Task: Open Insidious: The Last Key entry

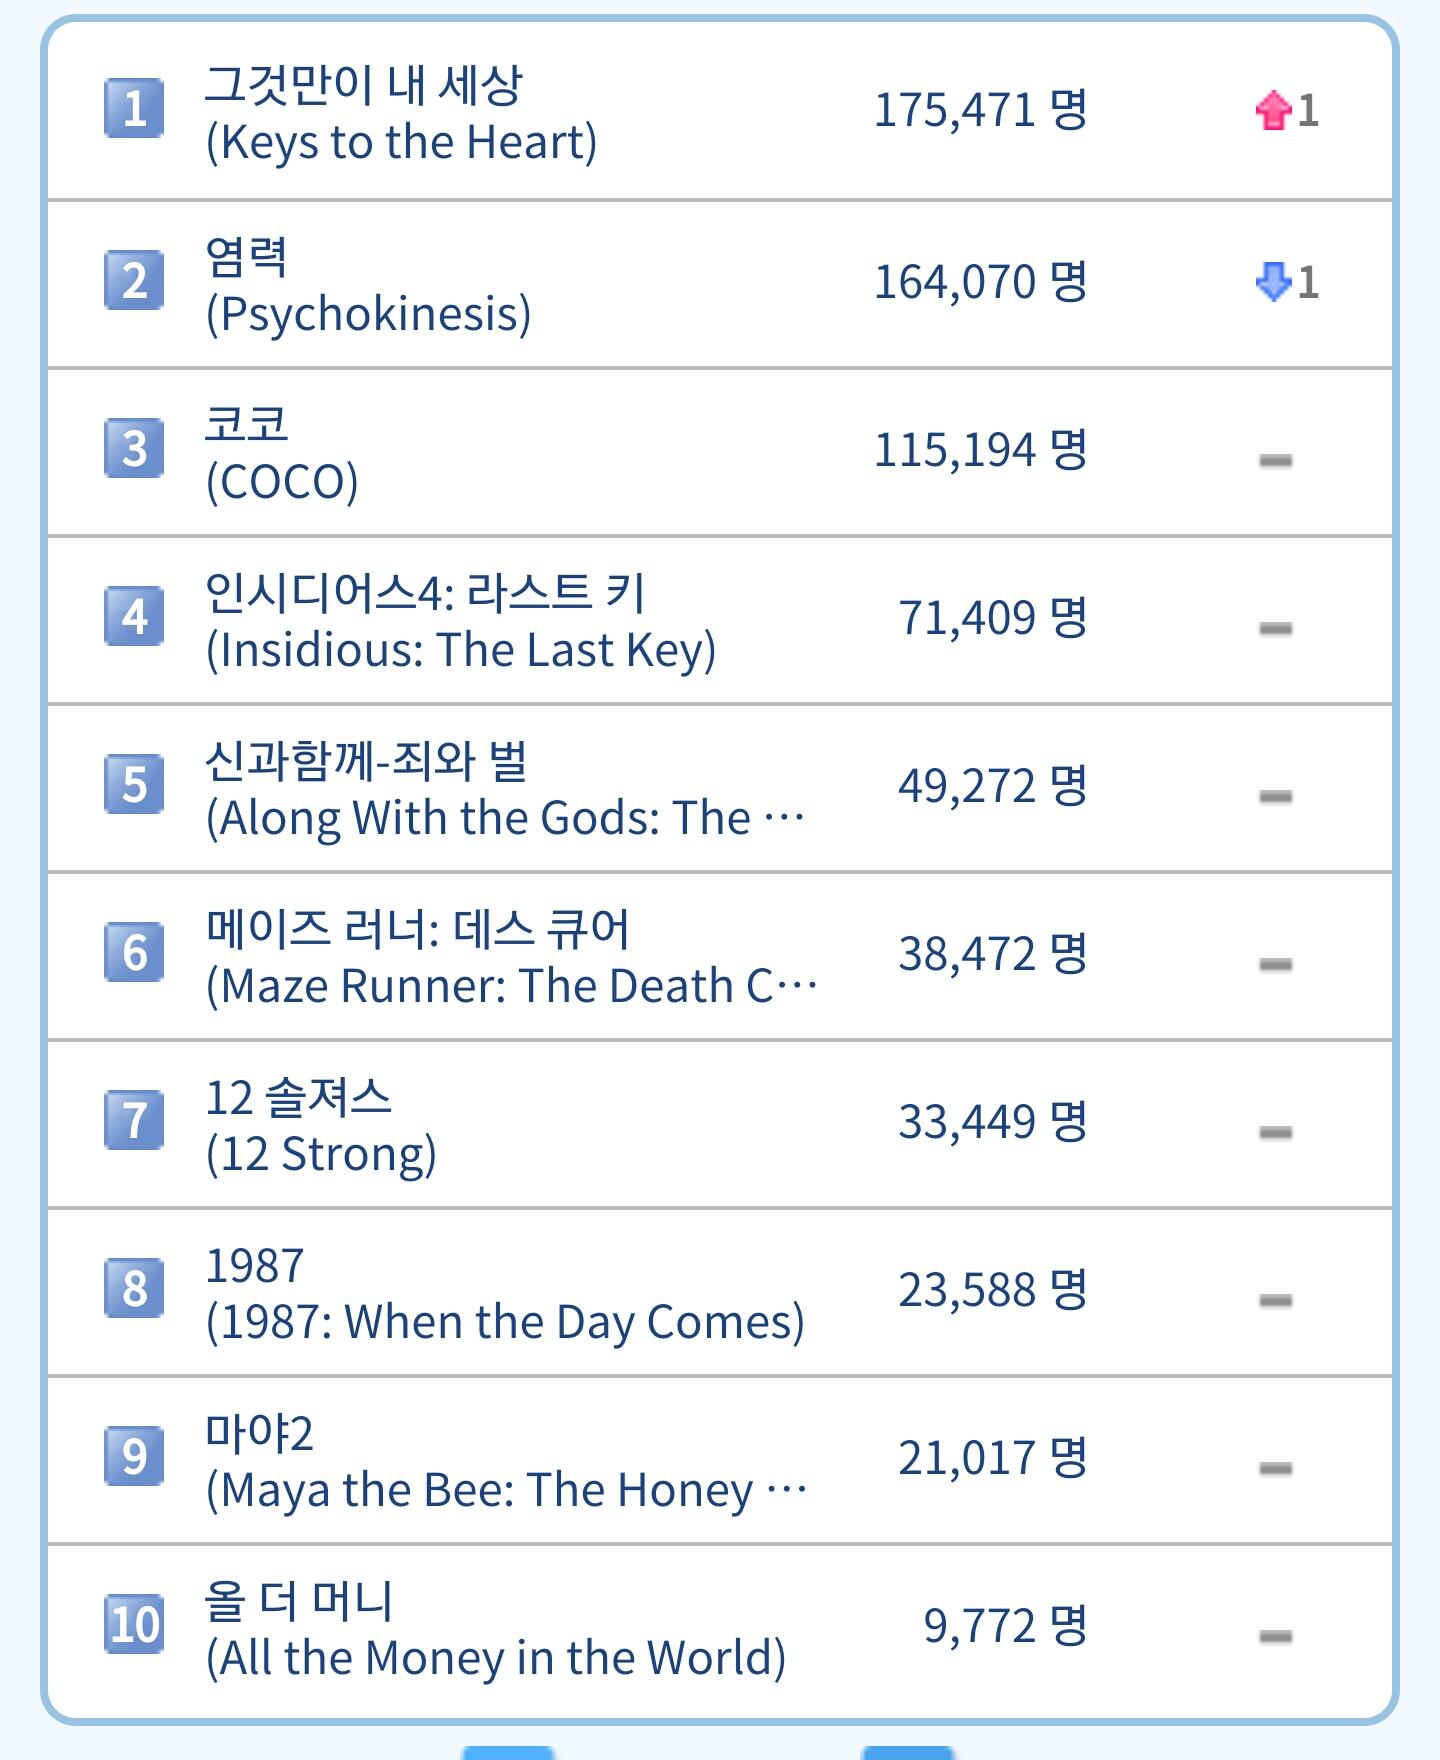Action: pos(460,621)
